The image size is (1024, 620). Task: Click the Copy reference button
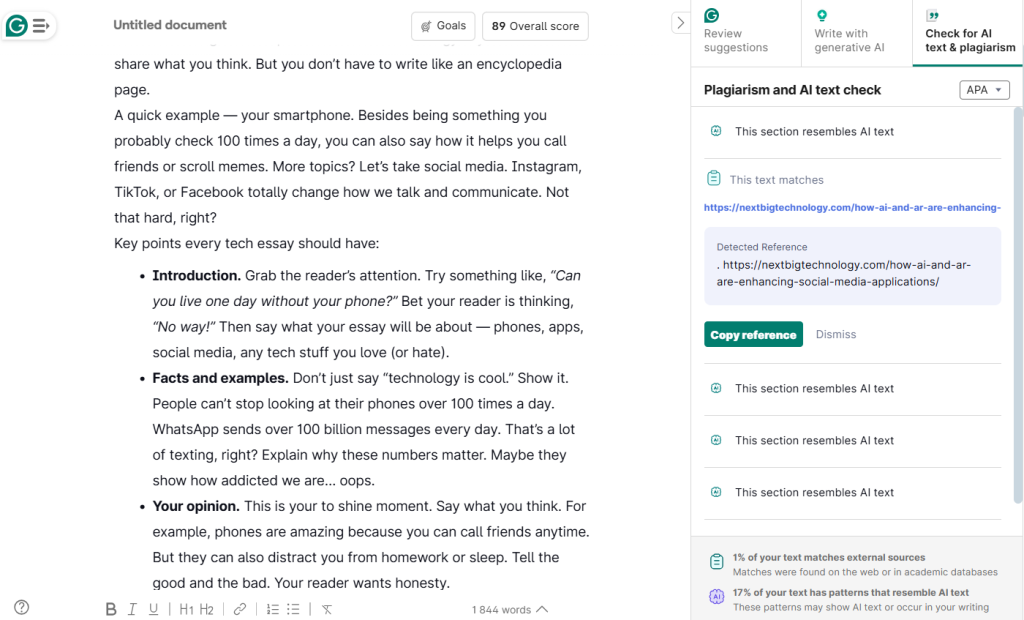click(x=753, y=334)
